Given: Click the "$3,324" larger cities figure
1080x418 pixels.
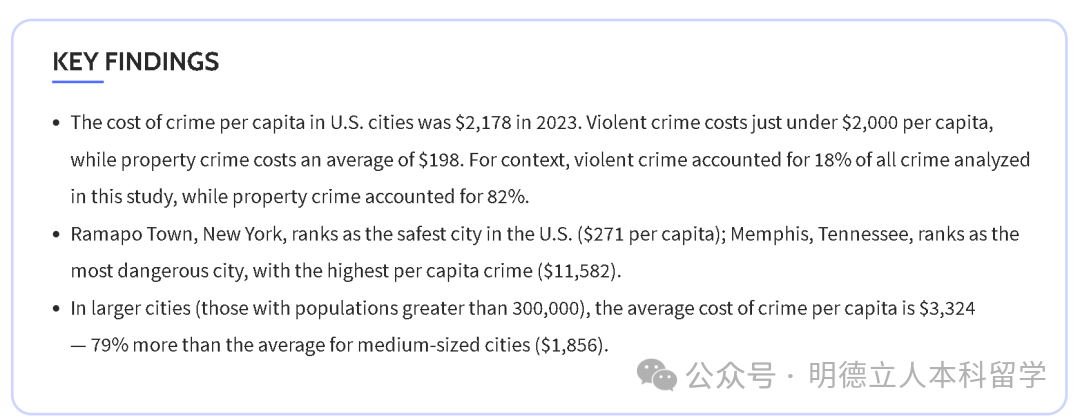Looking at the screenshot, I should (946, 309).
